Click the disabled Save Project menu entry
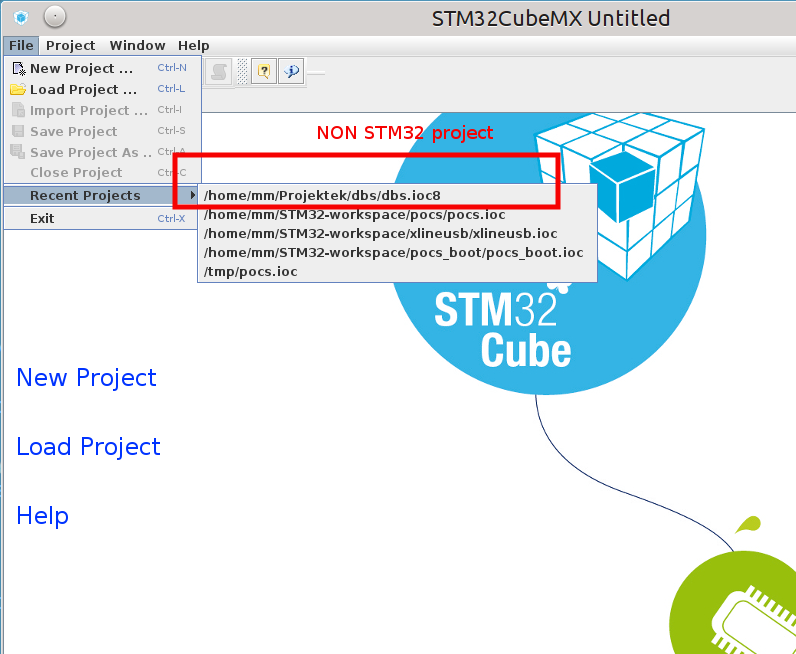This screenshot has width=796, height=654. [103, 131]
